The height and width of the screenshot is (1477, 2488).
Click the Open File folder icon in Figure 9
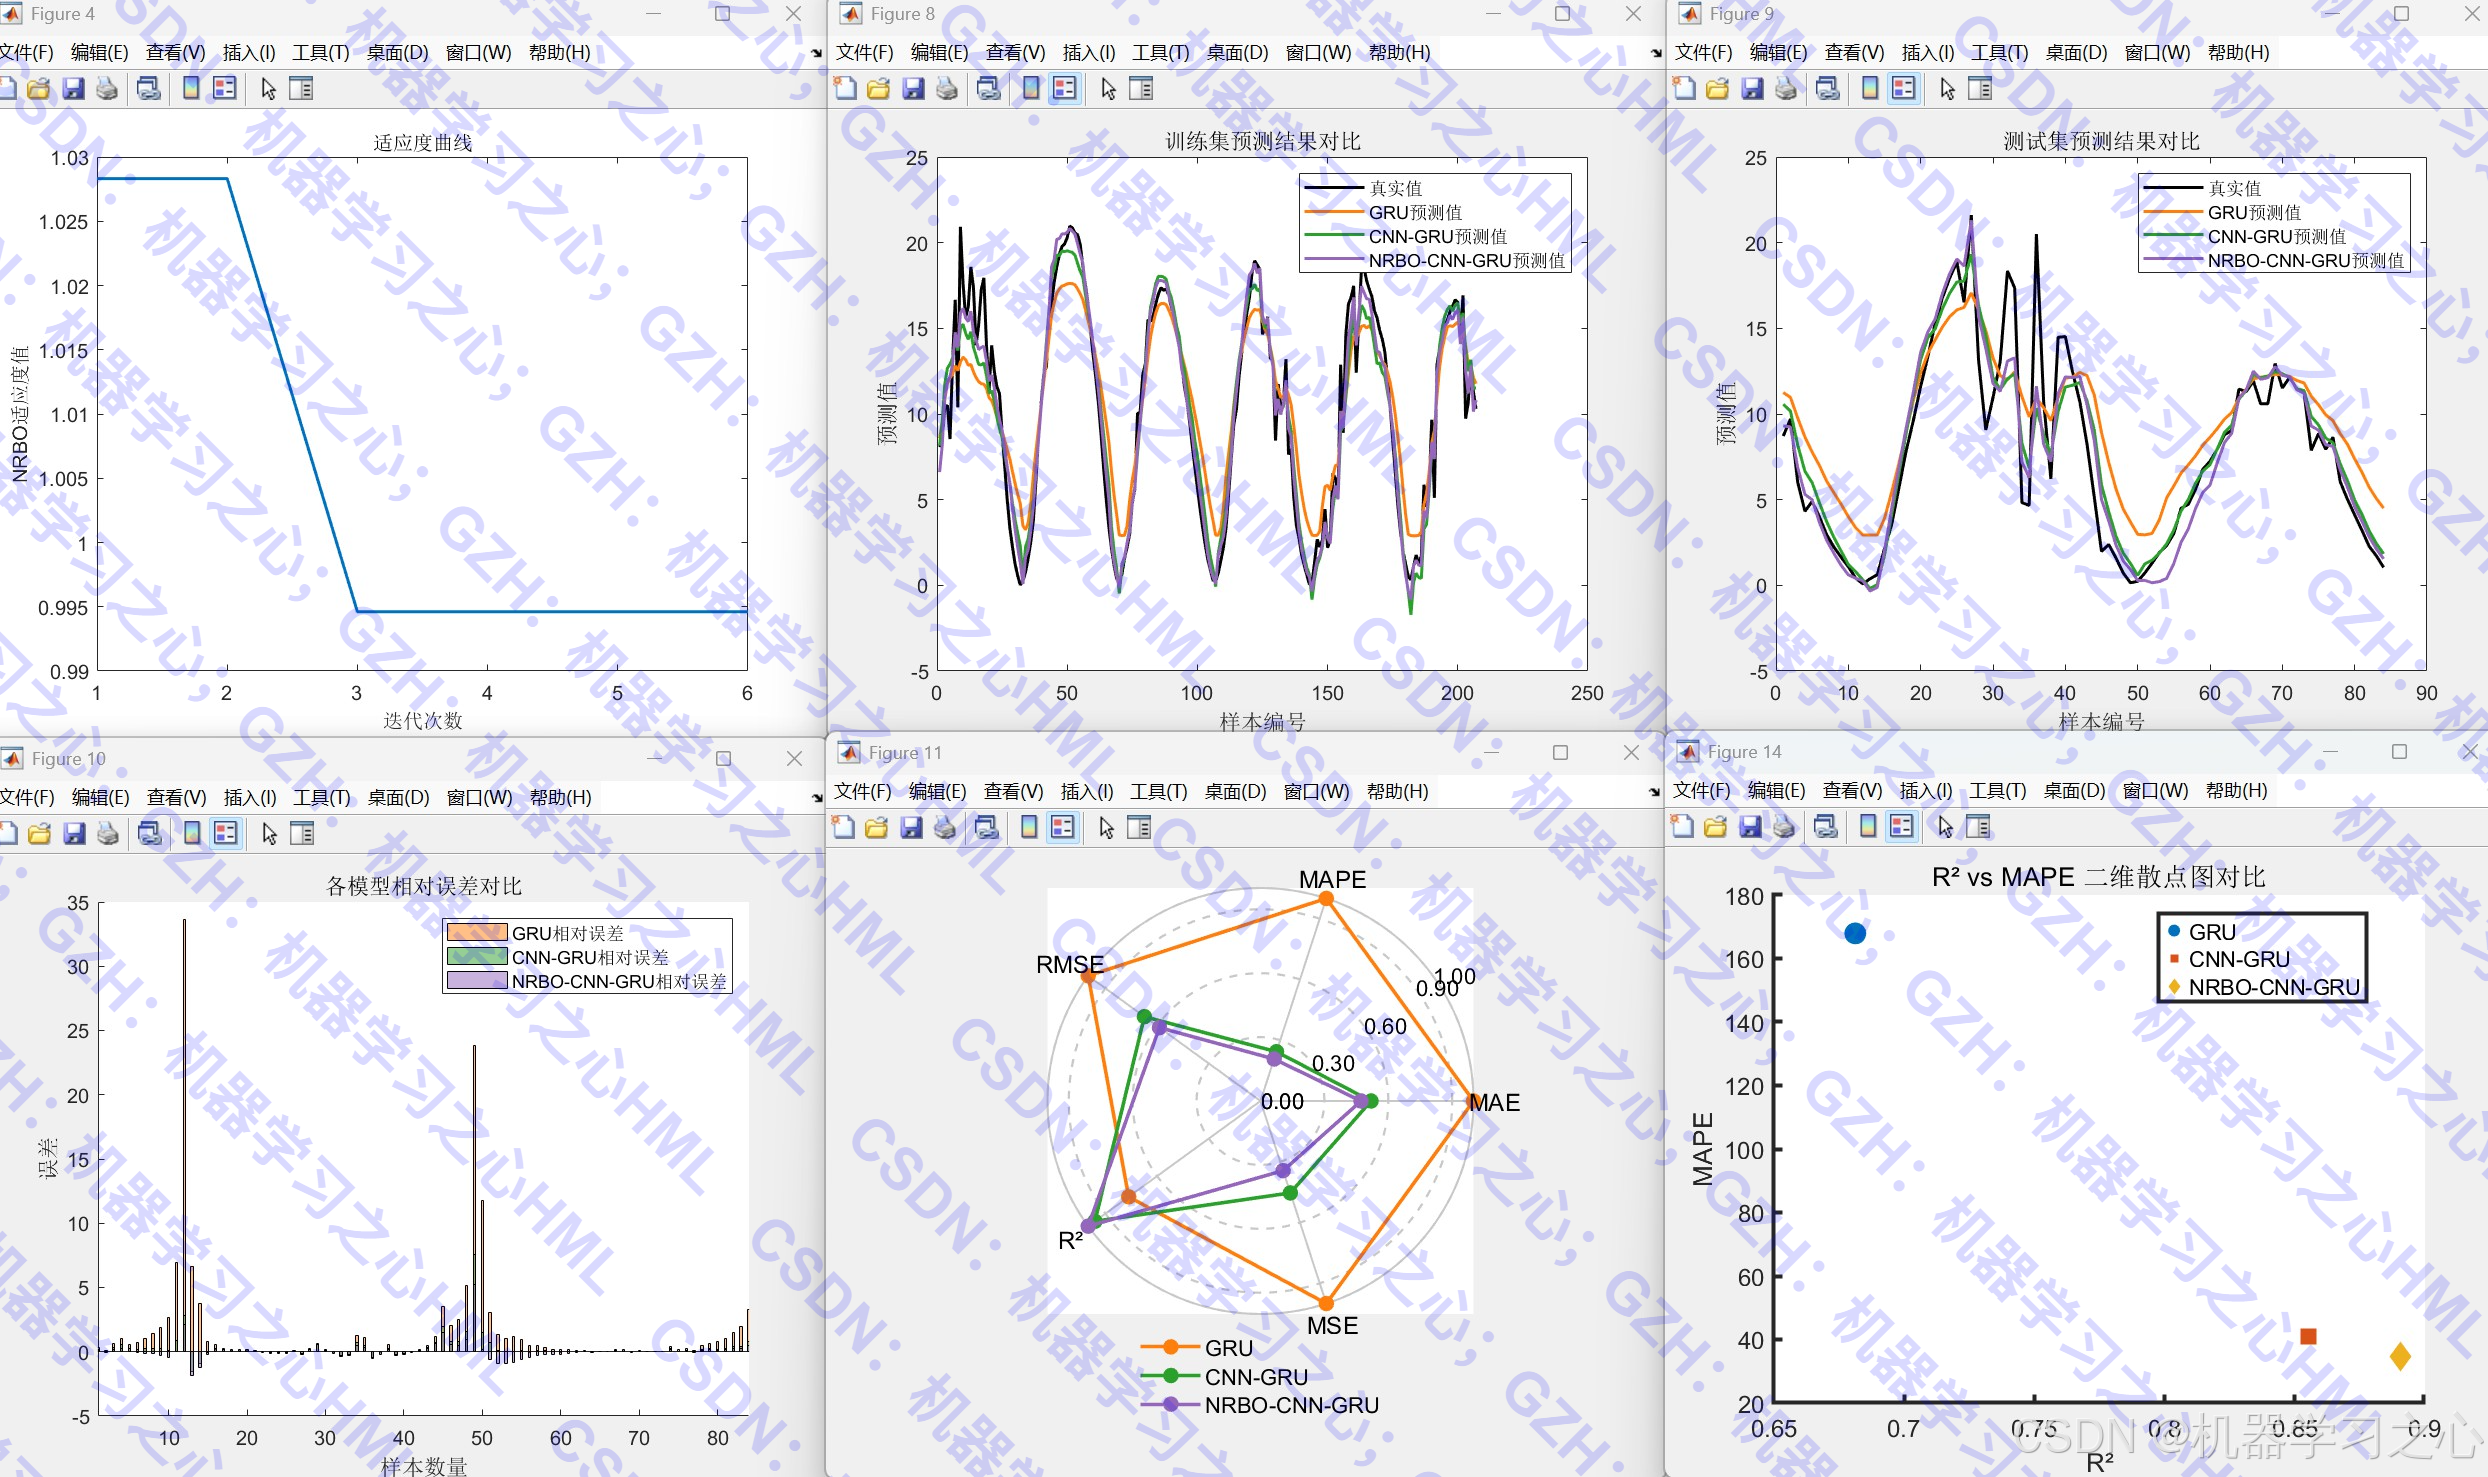pyautogui.click(x=1718, y=89)
